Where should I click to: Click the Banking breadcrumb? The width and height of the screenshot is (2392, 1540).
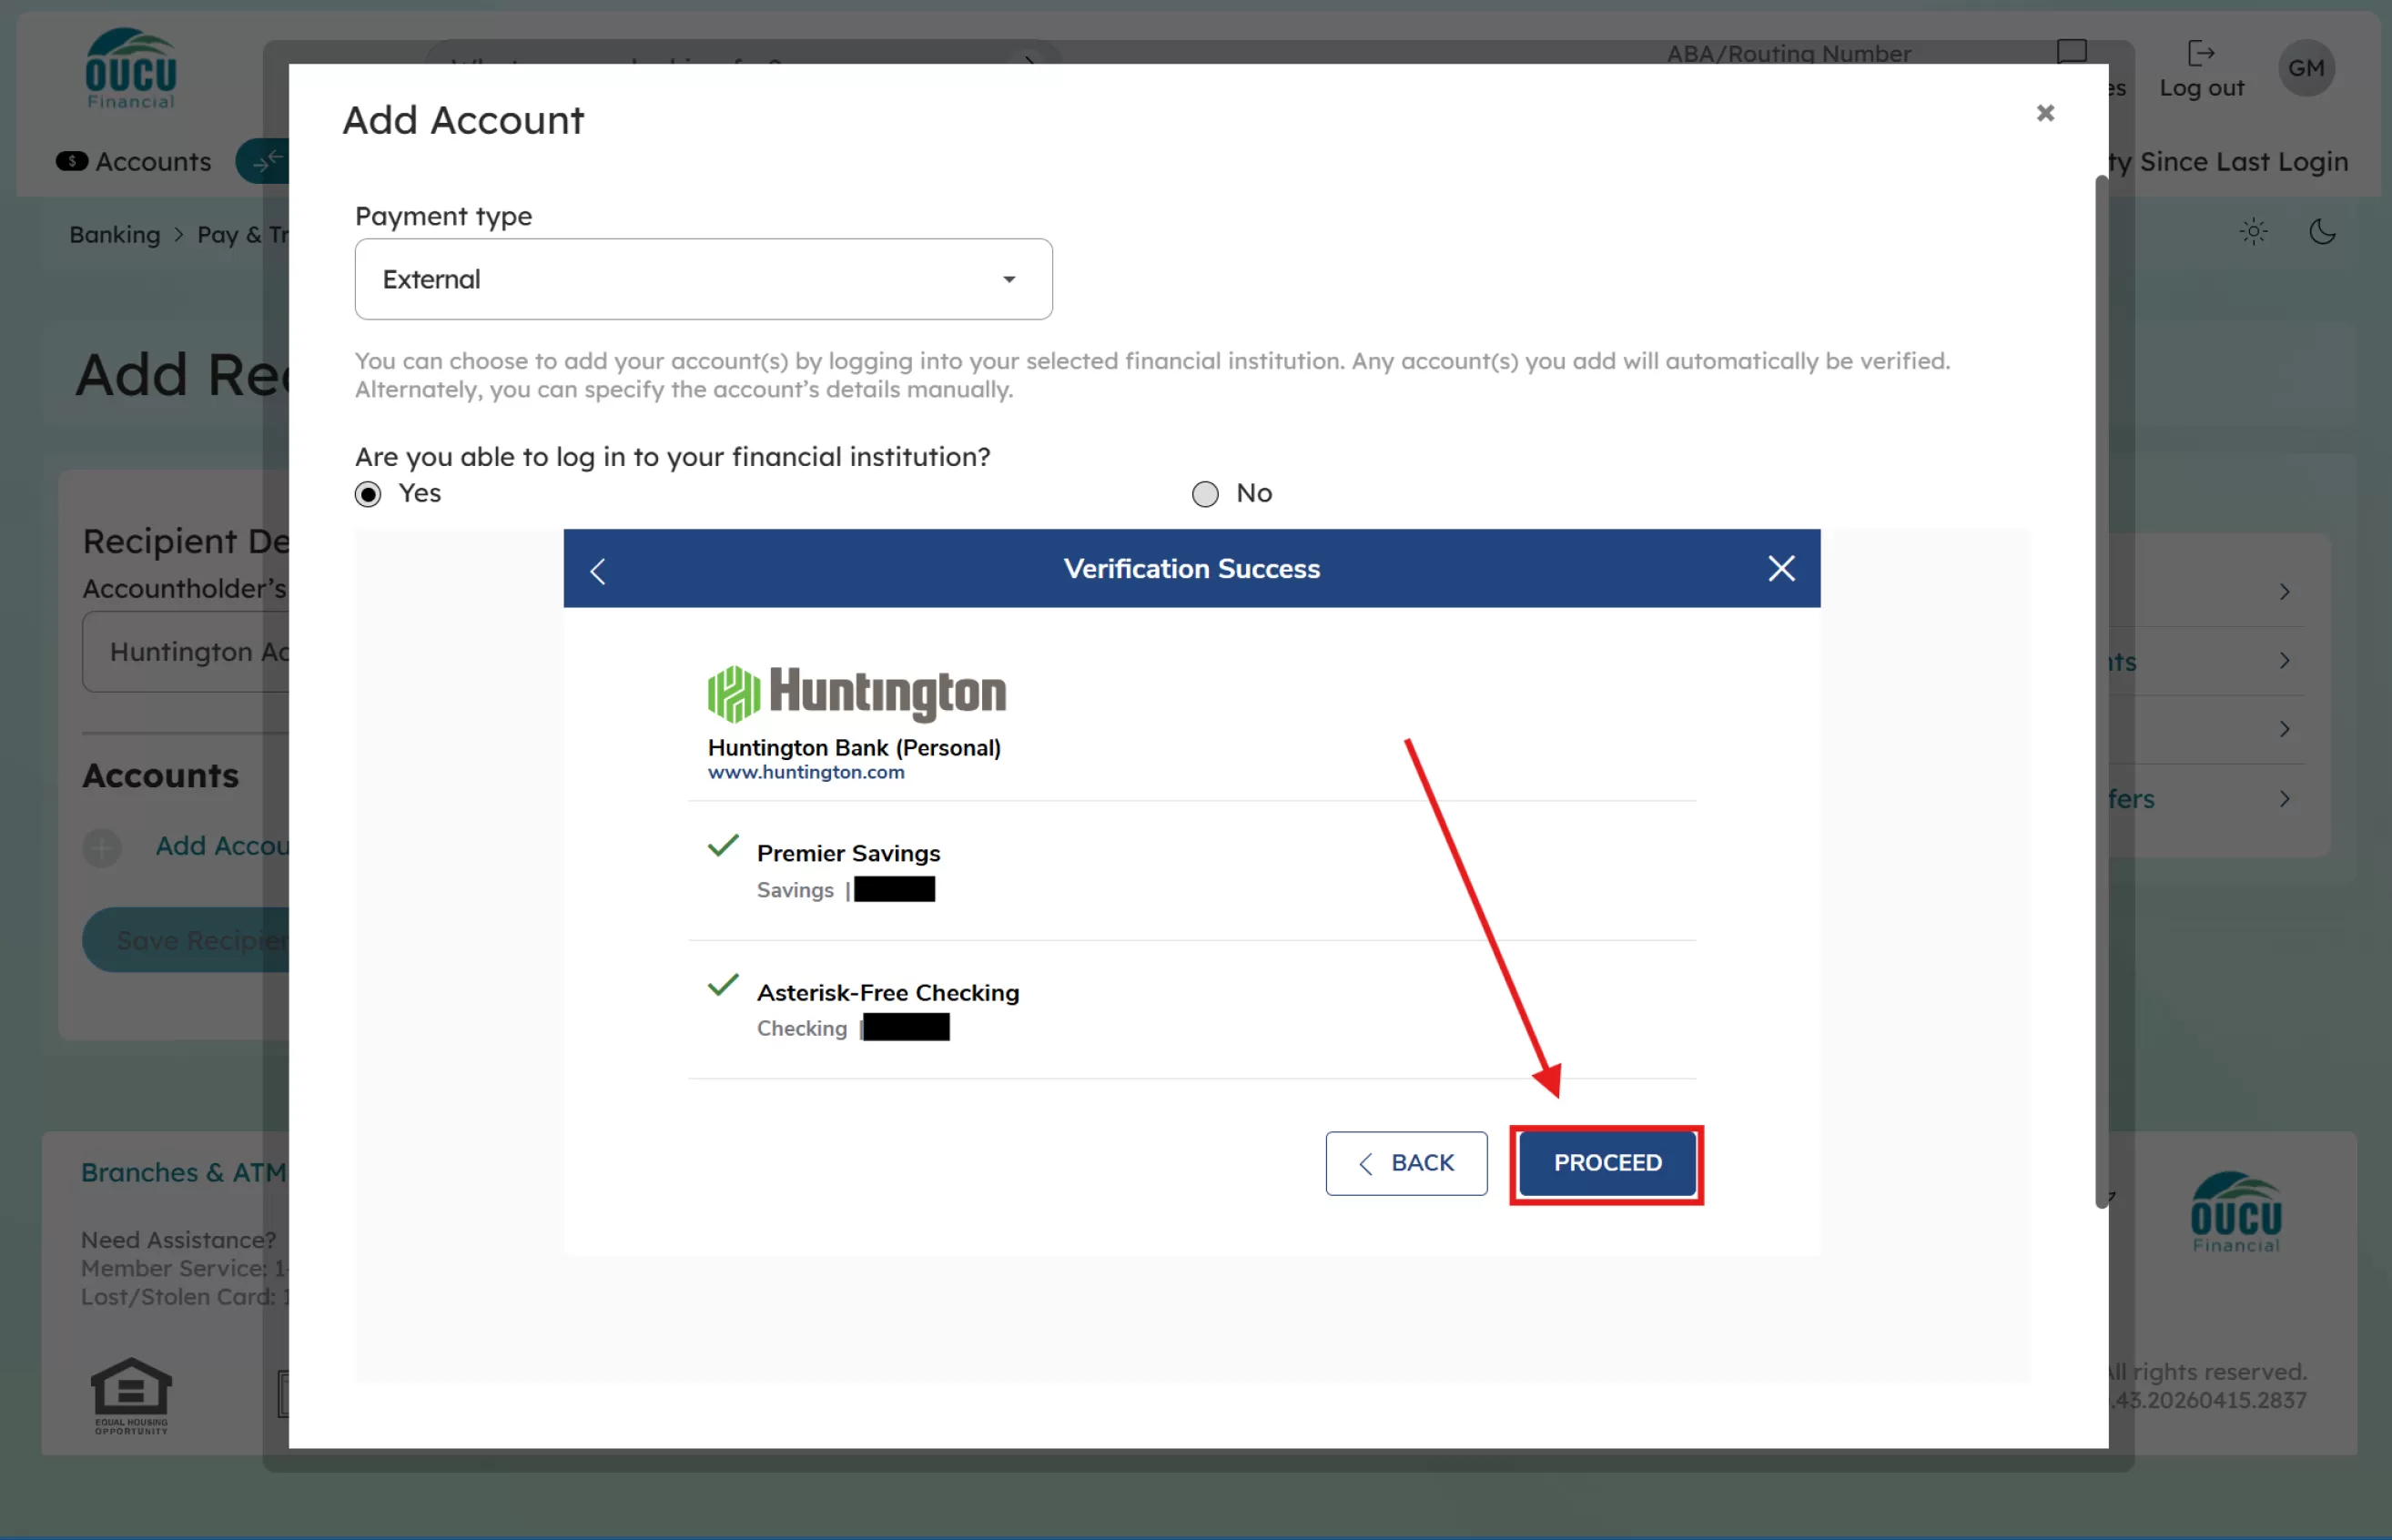pos(114,234)
